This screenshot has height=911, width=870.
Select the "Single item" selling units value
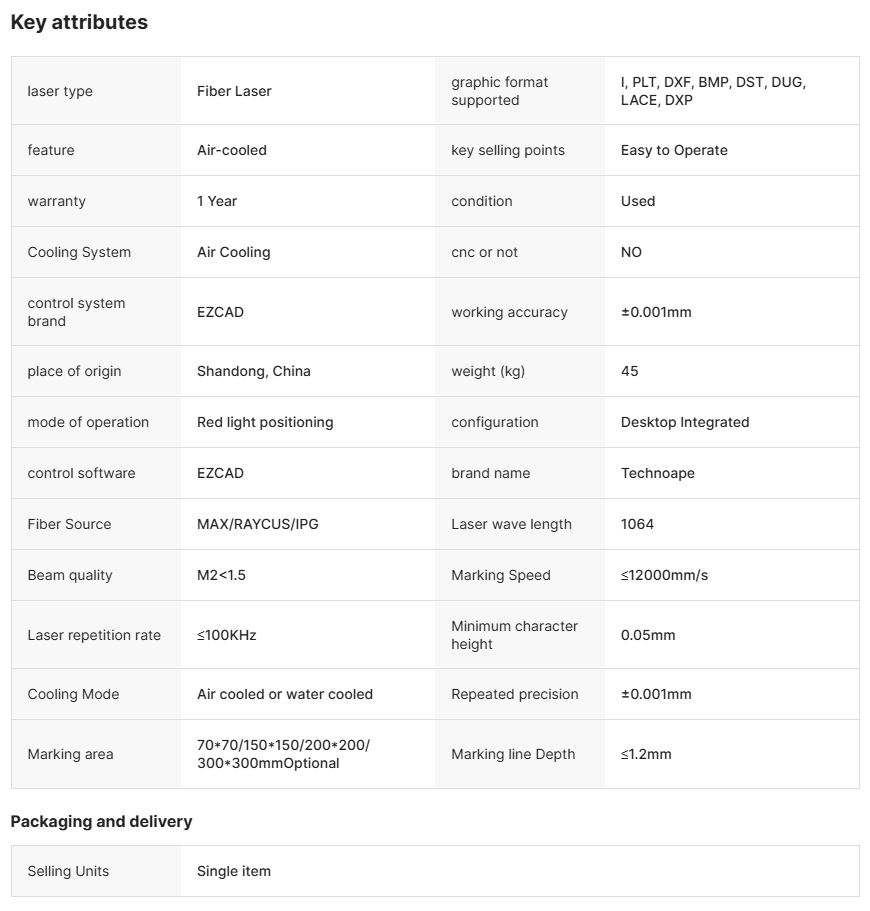pos(234,871)
